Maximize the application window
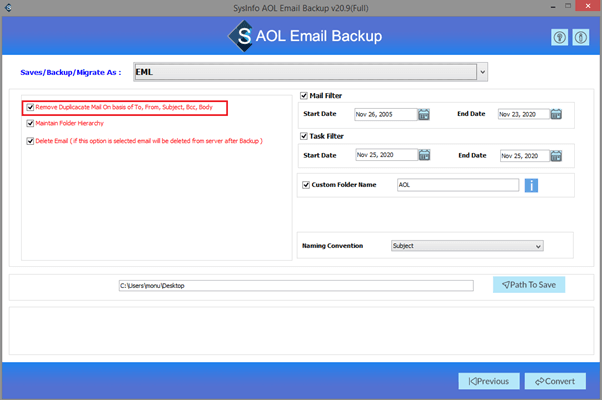This screenshot has height=400, width=602. 568,6
